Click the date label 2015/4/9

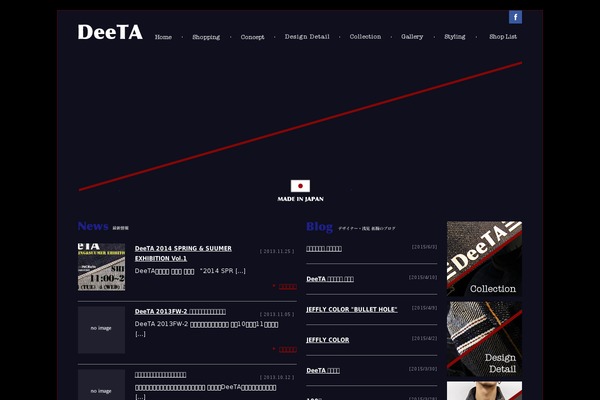click(424, 308)
